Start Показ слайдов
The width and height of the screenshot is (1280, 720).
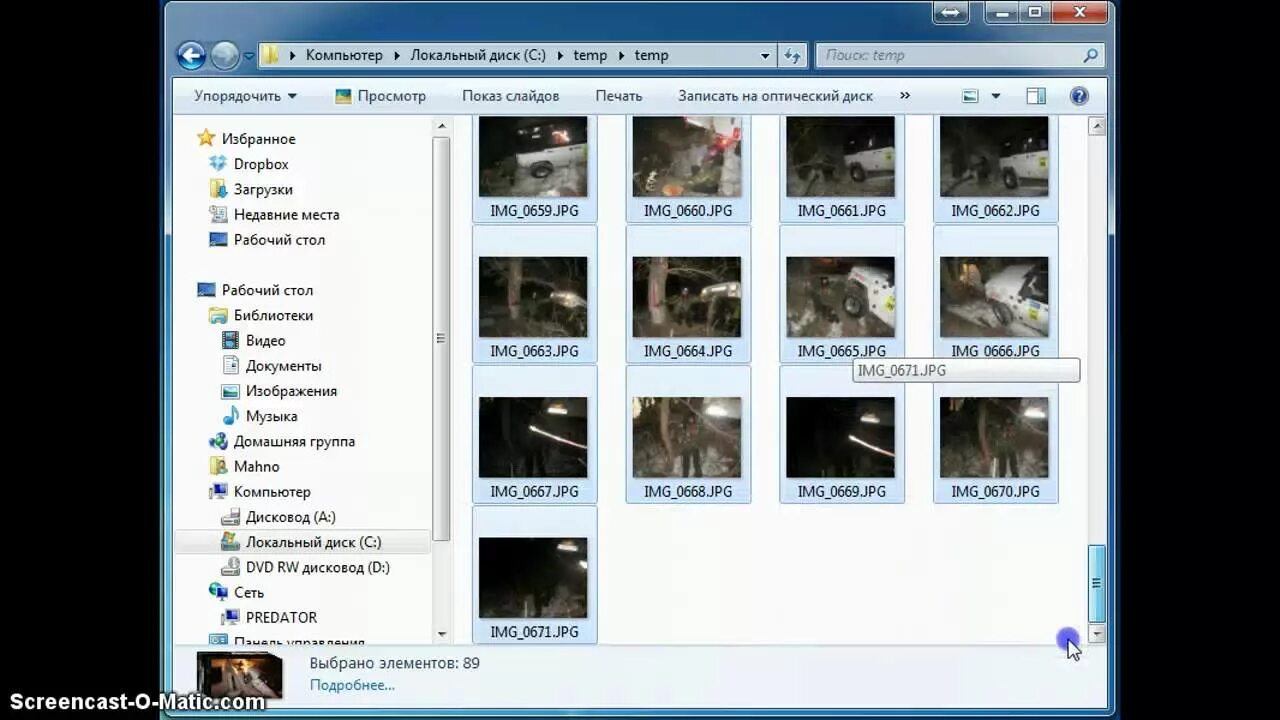point(510,96)
